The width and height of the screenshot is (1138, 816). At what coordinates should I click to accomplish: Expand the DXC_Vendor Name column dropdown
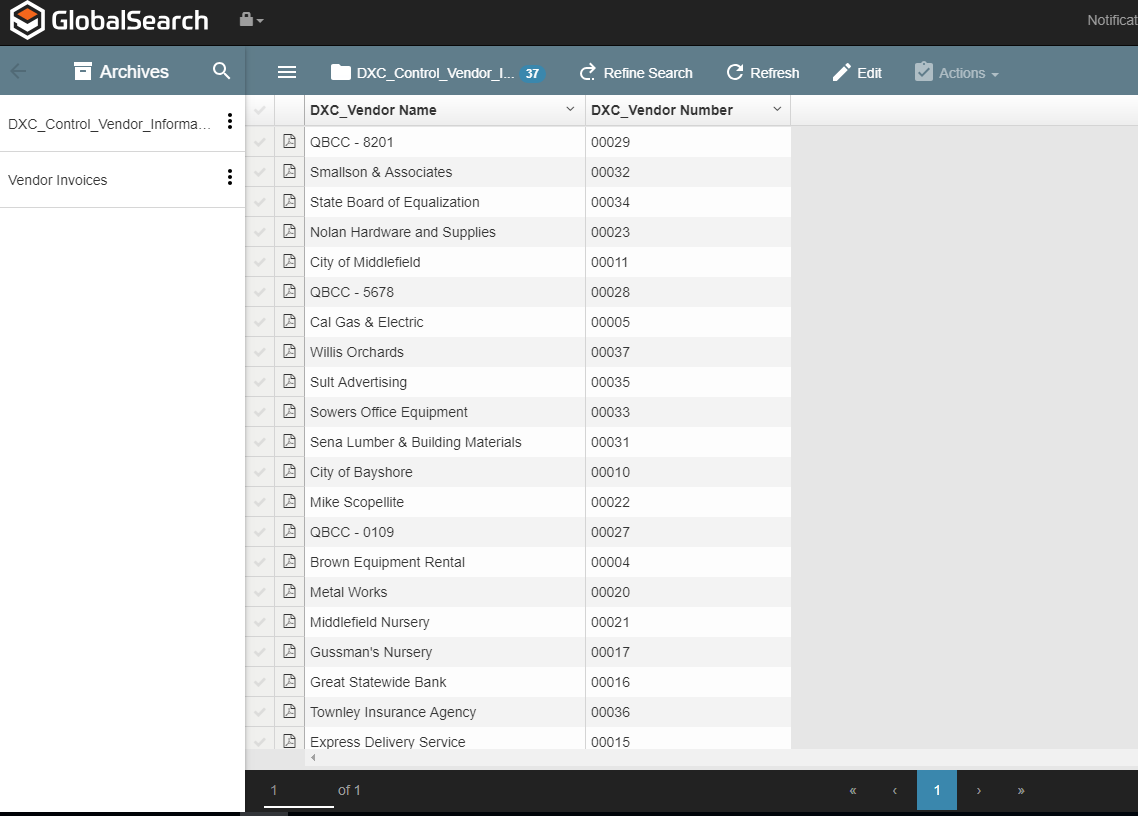[x=570, y=109]
